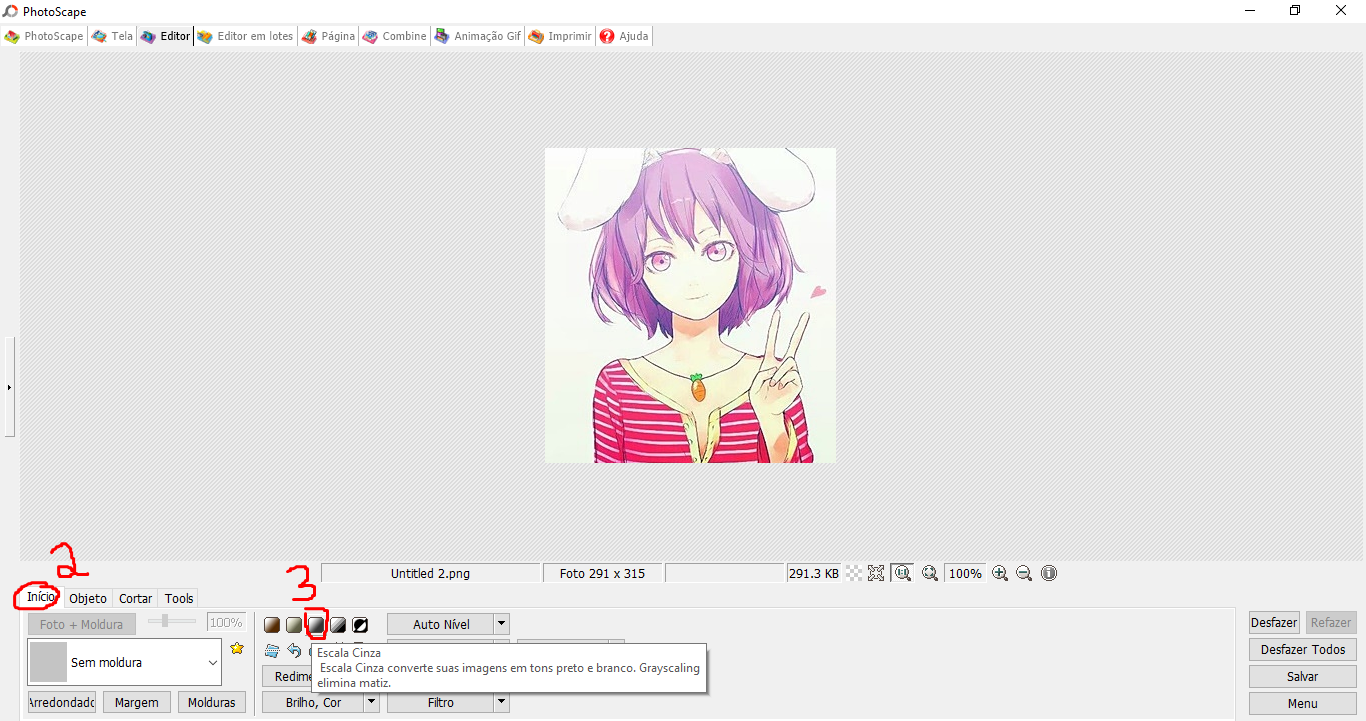Image resolution: width=1366 pixels, height=721 pixels.
Task: Click the Refazer redo button
Action: [x=1331, y=622]
